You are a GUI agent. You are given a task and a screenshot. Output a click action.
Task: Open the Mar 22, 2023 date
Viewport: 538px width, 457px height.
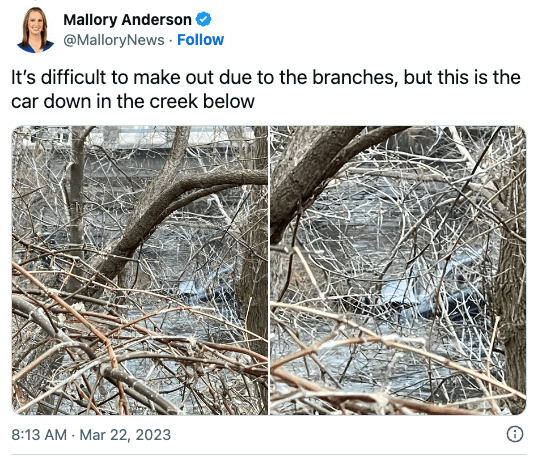tap(125, 435)
